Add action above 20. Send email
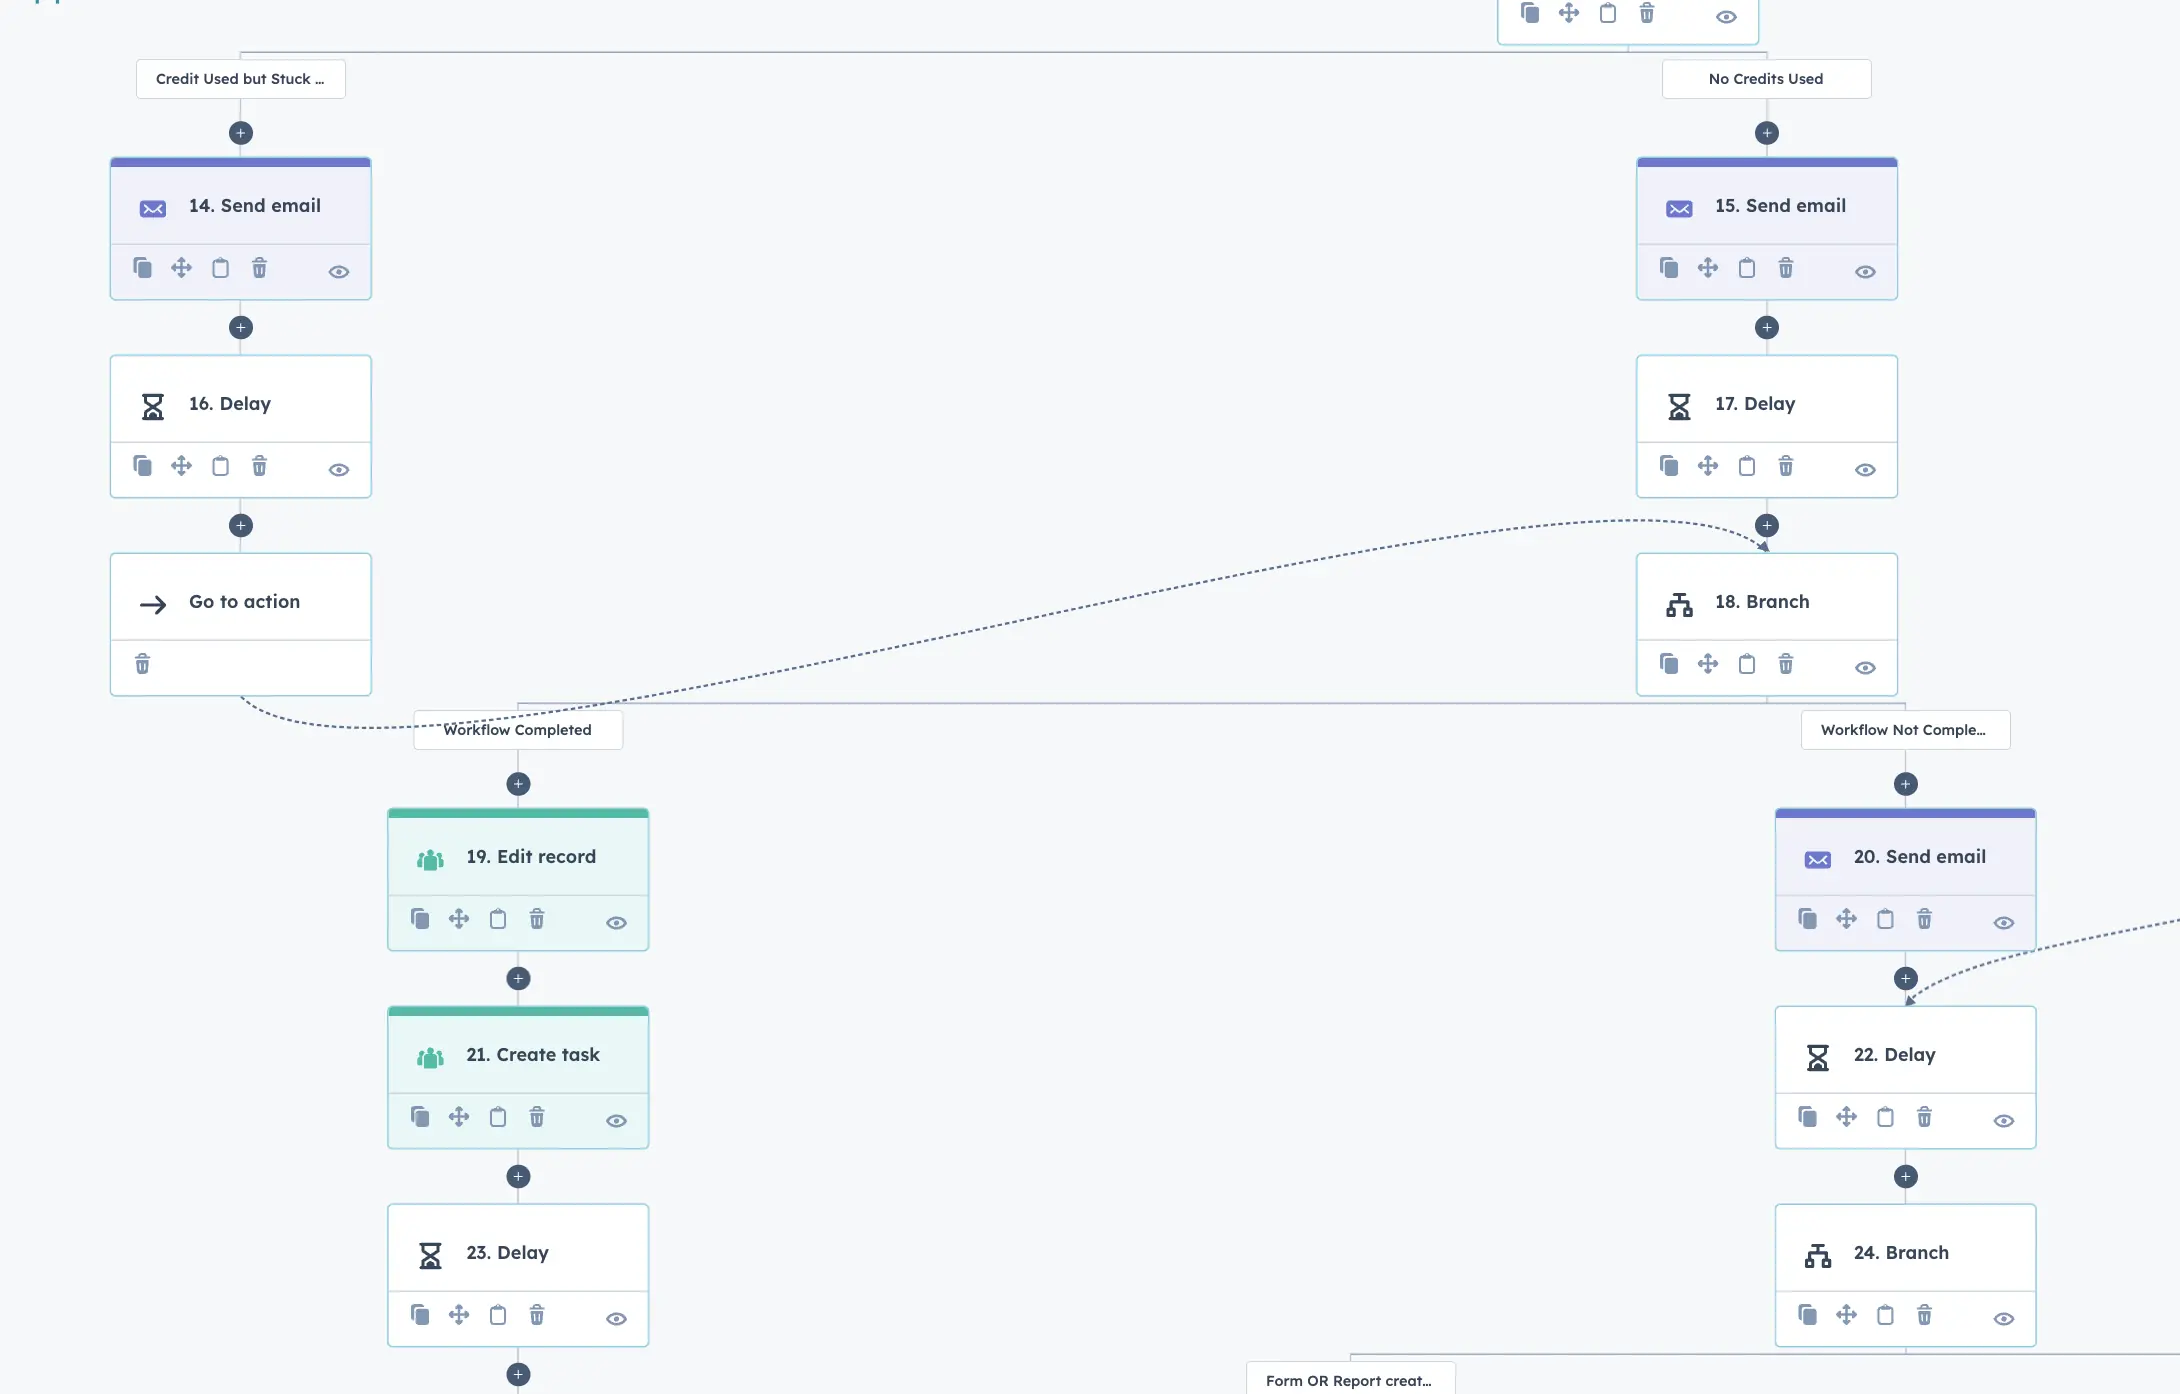 [x=1906, y=784]
